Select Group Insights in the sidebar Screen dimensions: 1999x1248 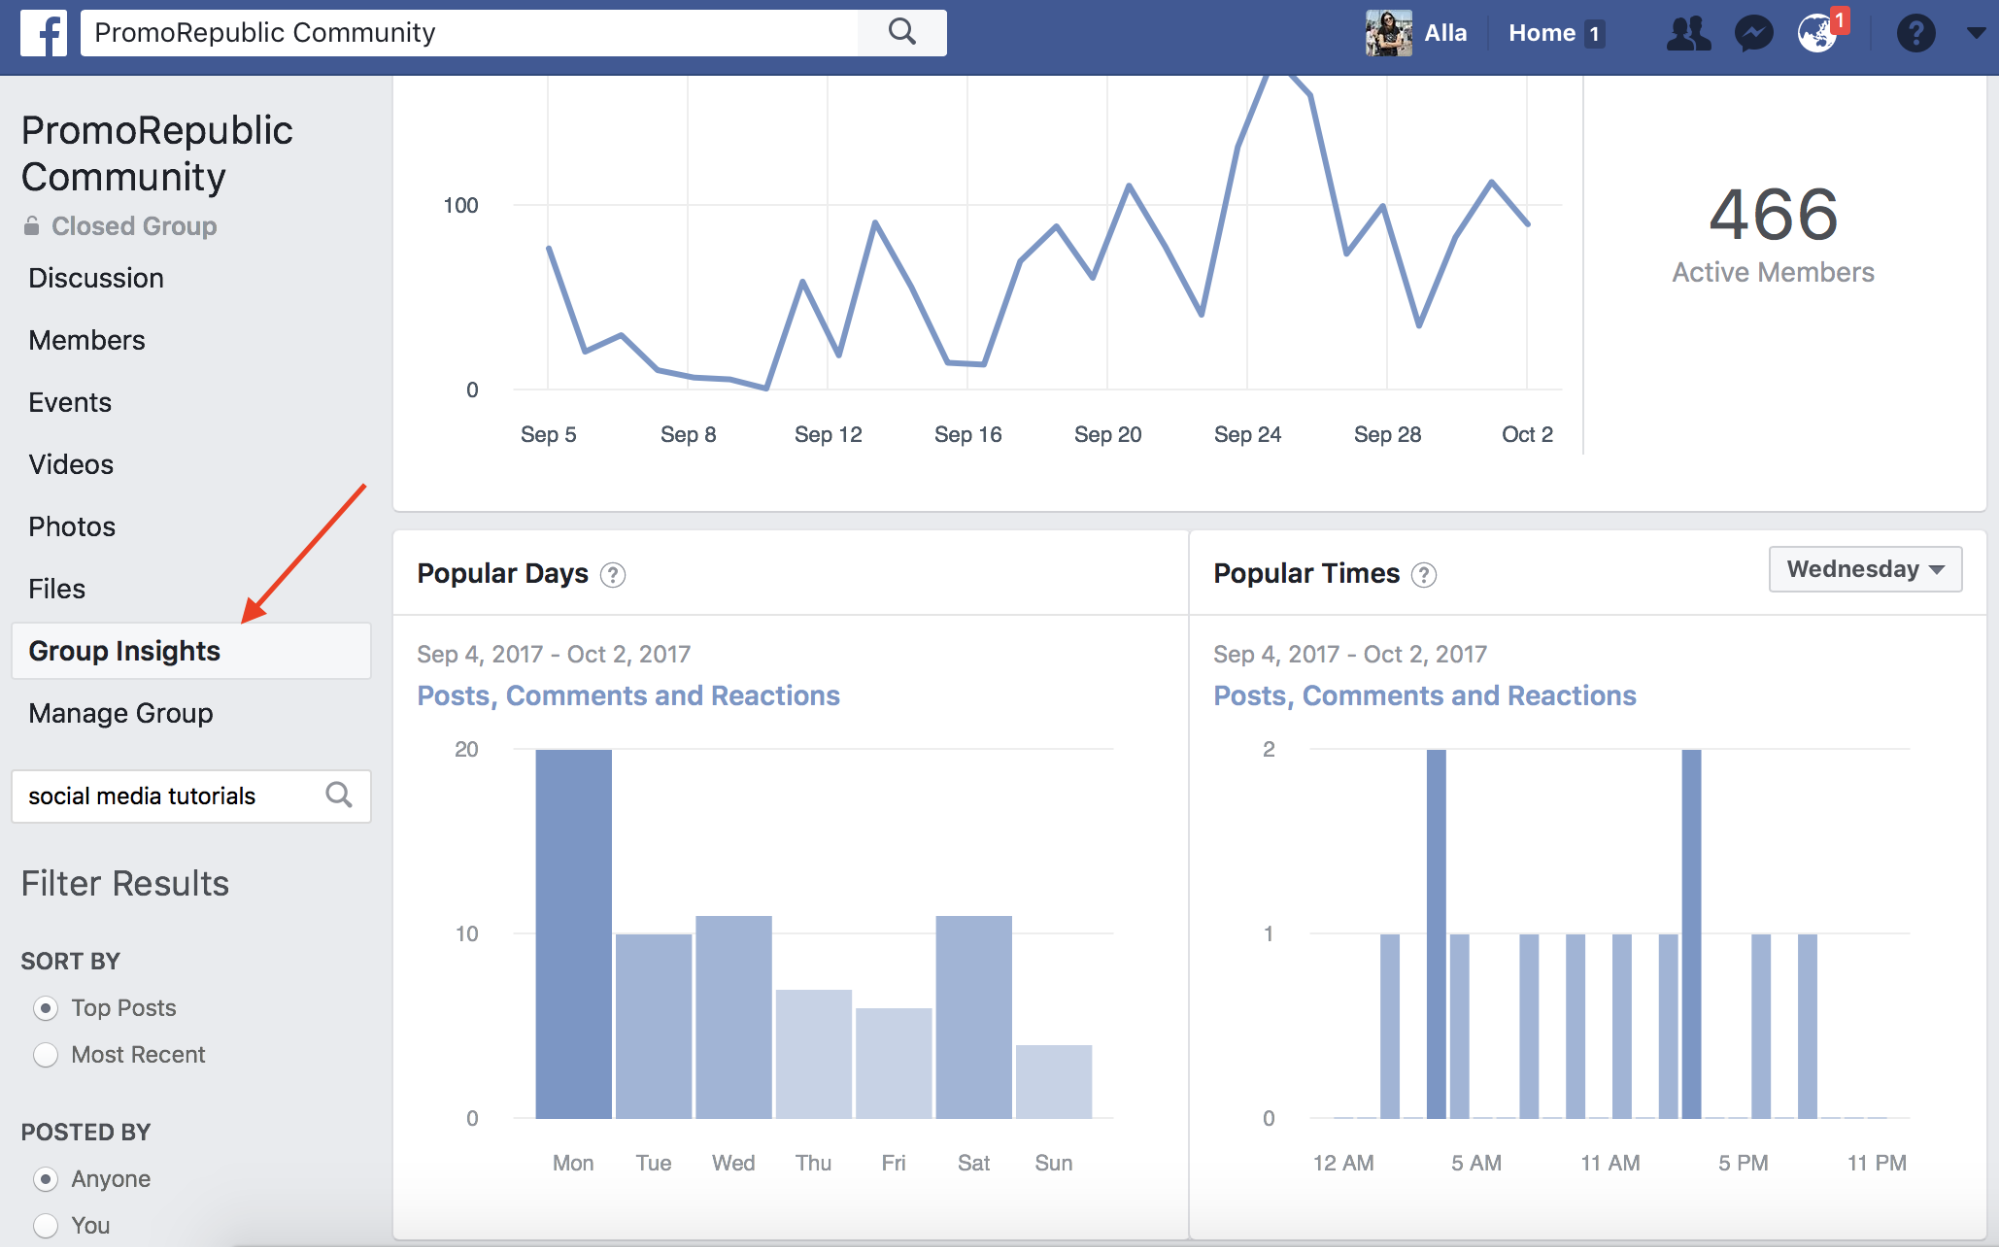pos(191,651)
